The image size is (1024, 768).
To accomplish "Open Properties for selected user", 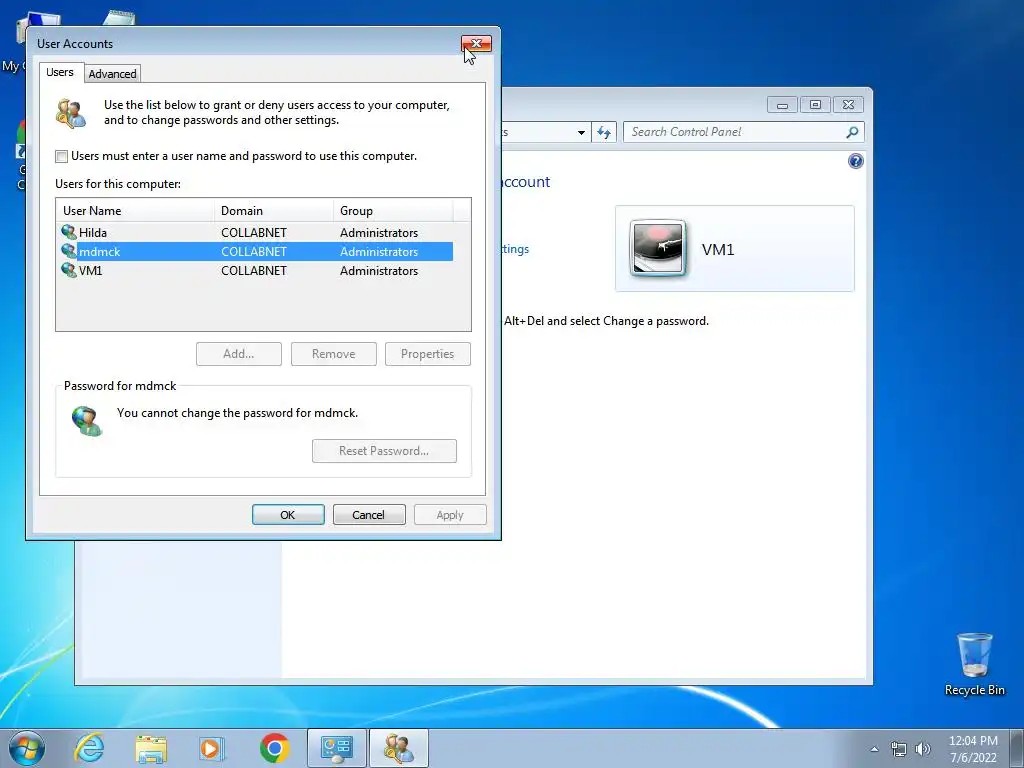I will [x=428, y=354].
